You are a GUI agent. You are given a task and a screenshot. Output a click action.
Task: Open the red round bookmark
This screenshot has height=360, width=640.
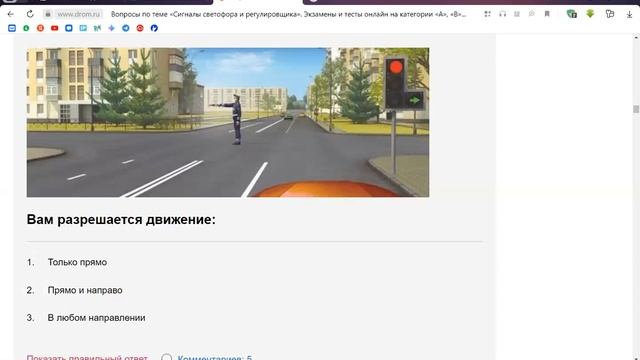click(x=140, y=28)
